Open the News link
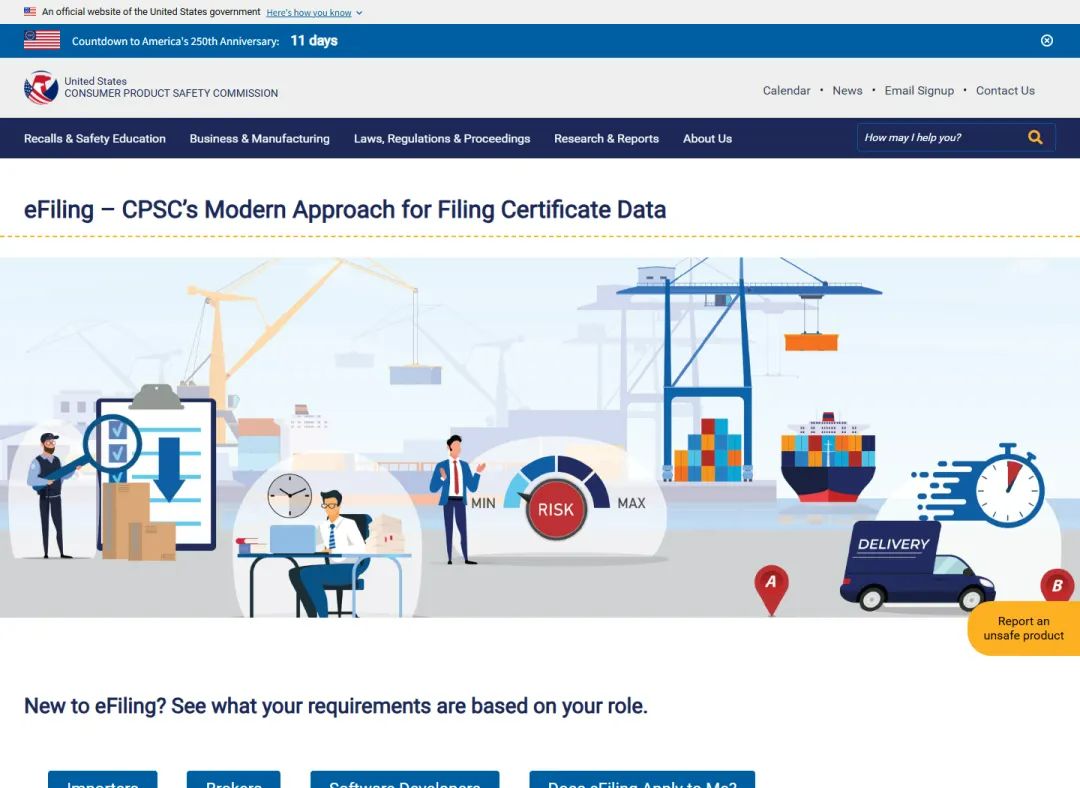 pos(847,90)
